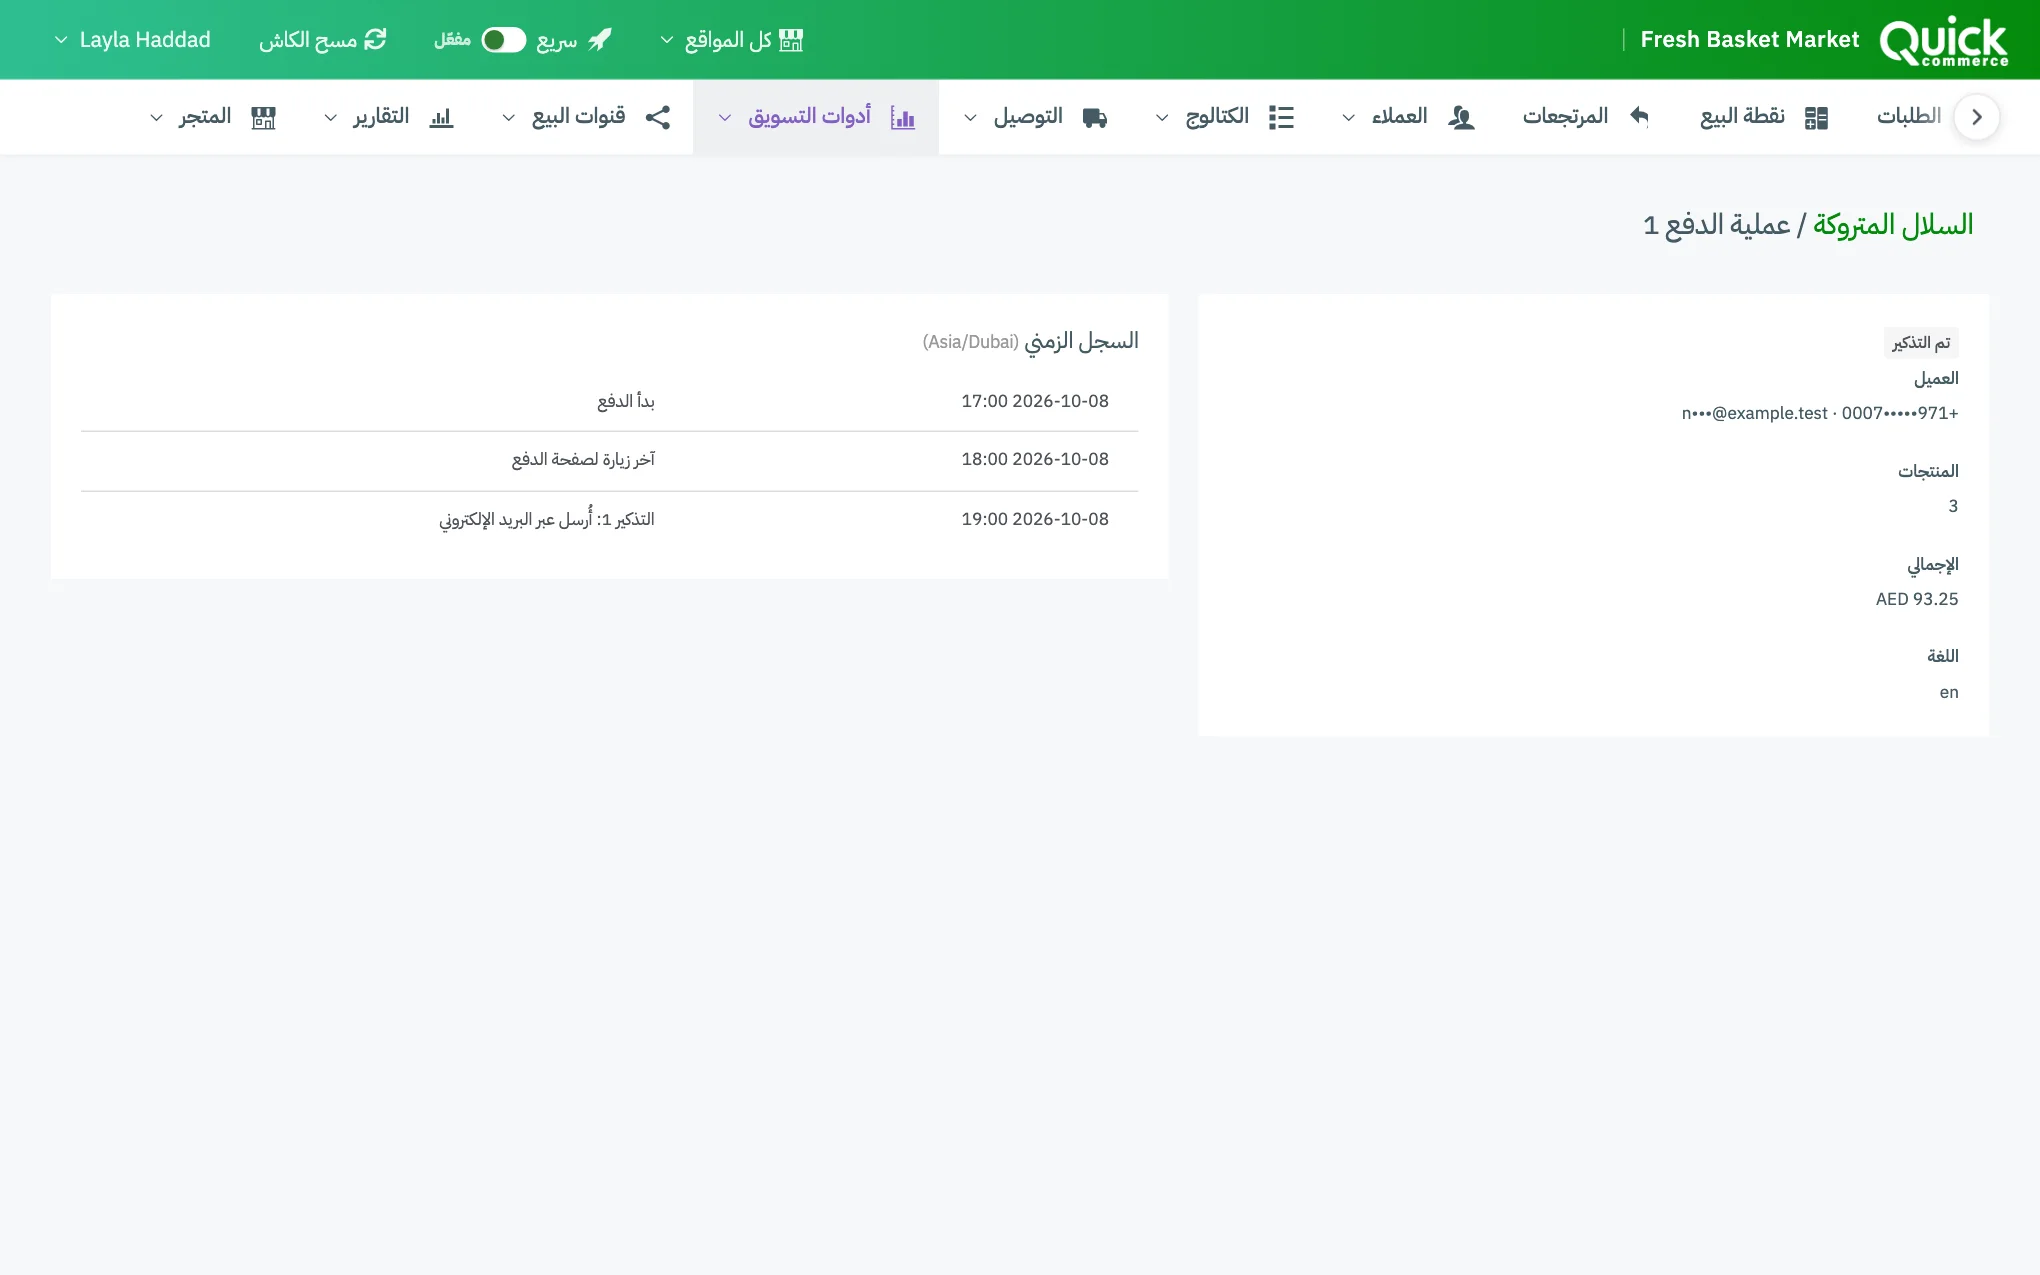Click the marketing tools chart icon

[903, 118]
